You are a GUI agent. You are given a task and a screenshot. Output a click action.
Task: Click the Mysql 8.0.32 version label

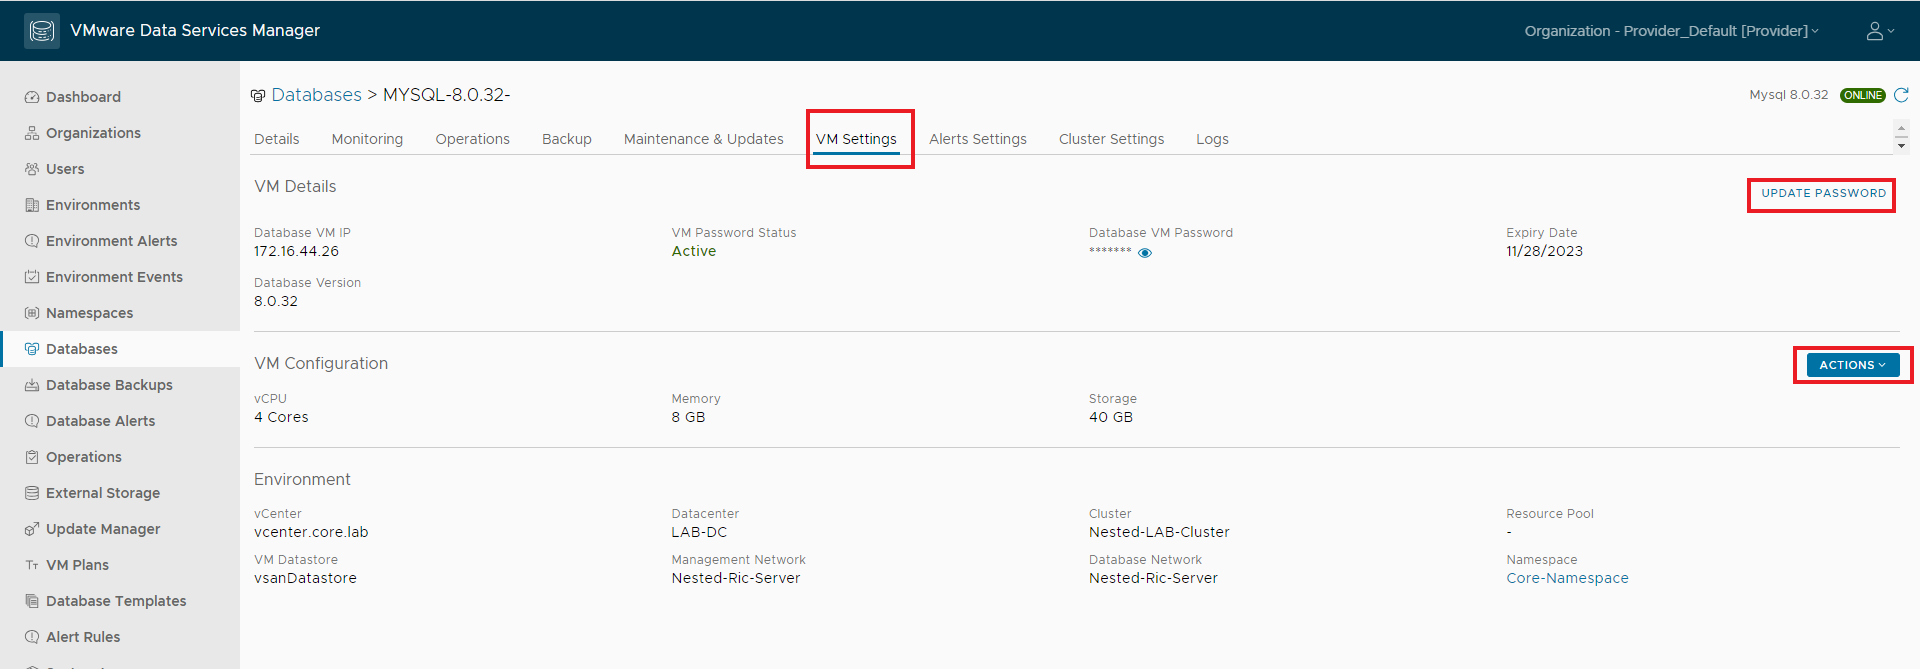(x=1788, y=95)
